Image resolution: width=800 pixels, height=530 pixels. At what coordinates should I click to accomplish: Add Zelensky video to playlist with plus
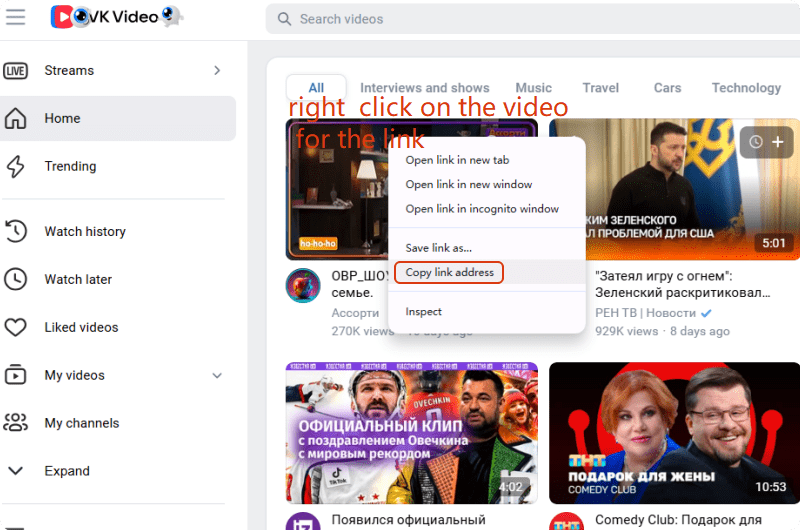[x=778, y=143]
